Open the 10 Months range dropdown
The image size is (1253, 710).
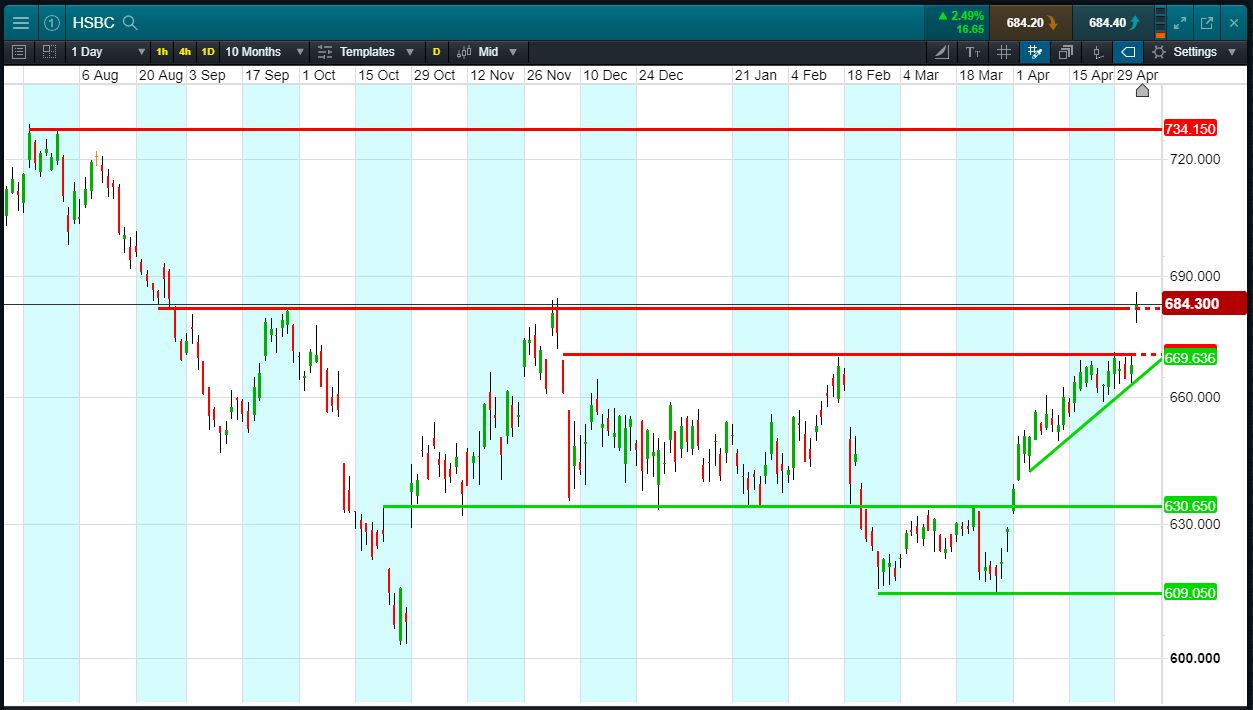click(x=264, y=51)
